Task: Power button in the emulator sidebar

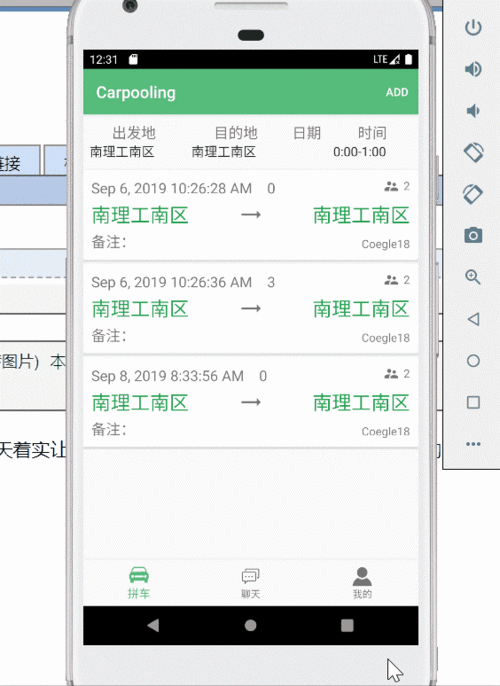Action: (473, 28)
